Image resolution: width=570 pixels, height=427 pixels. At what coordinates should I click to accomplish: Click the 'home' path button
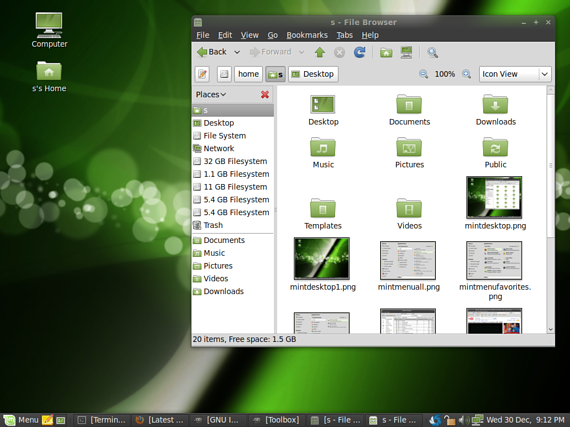pyautogui.click(x=248, y=74)
